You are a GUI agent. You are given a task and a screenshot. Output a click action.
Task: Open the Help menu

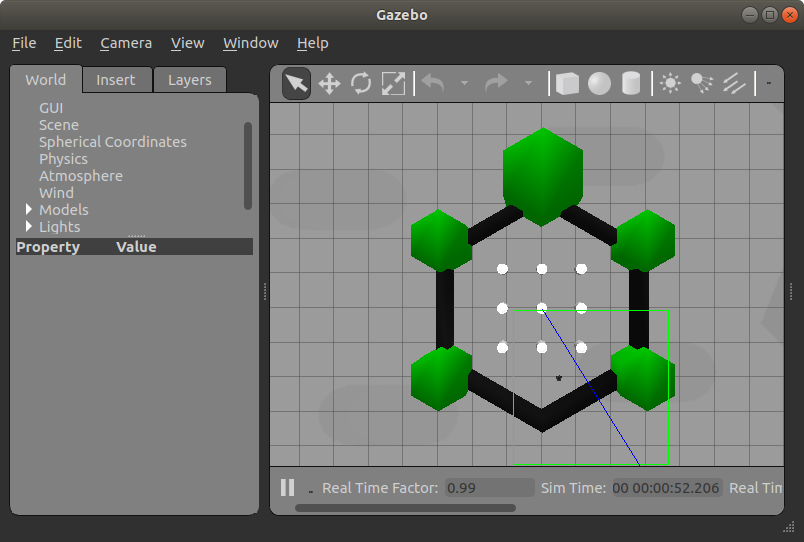[313, 43]
